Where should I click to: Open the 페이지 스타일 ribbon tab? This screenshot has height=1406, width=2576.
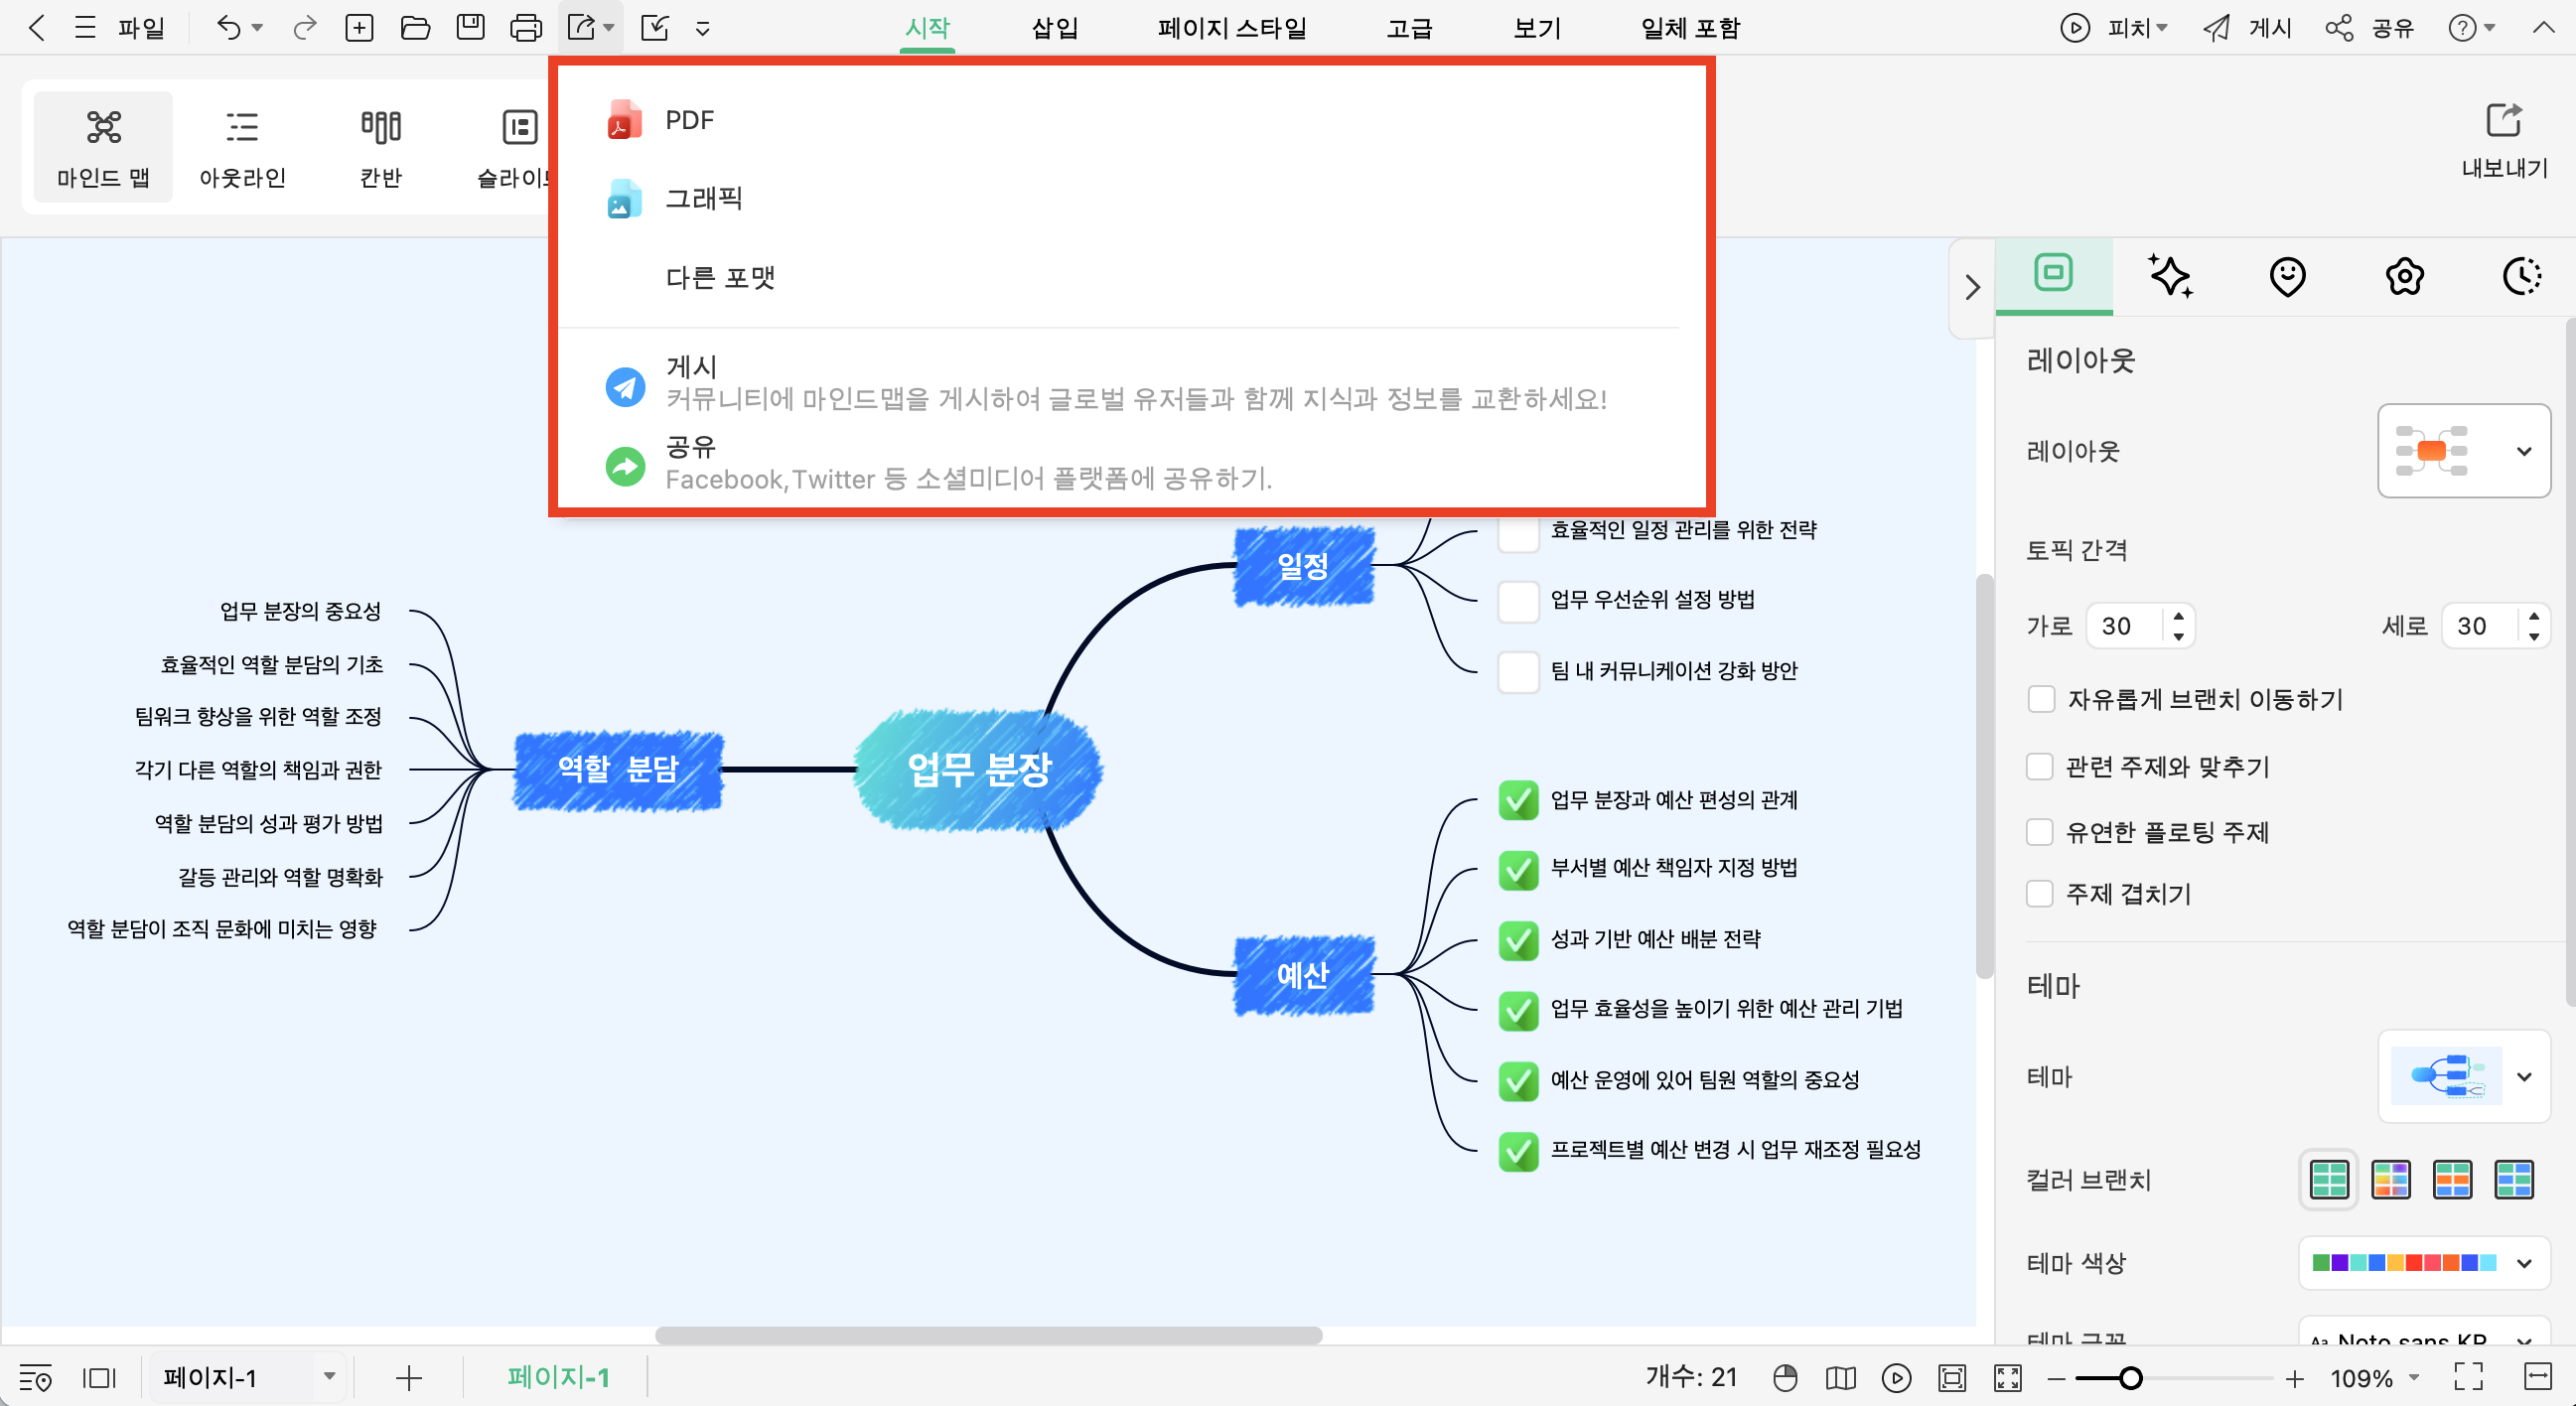(1232, 28)
